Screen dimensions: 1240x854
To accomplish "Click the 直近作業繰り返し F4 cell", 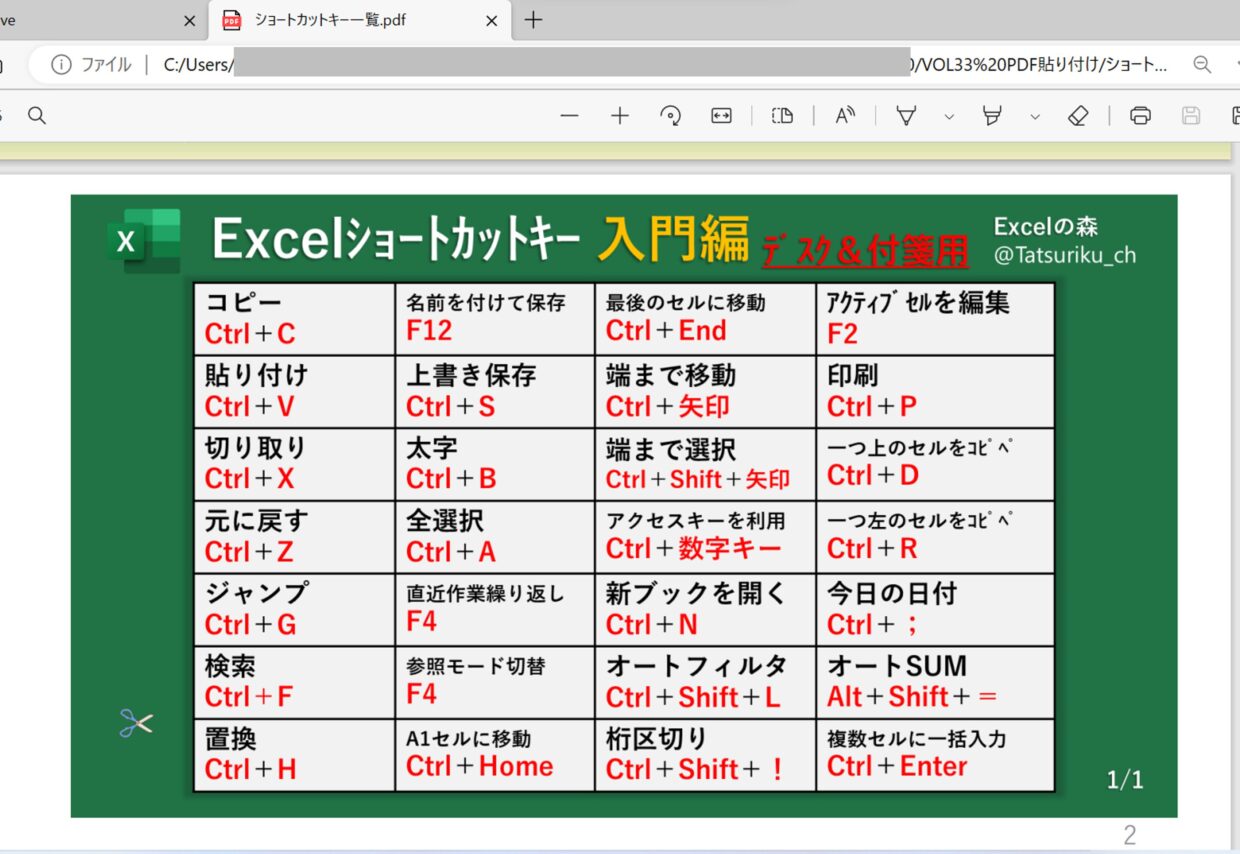I will pyautogui.click(x=495, y=610).
